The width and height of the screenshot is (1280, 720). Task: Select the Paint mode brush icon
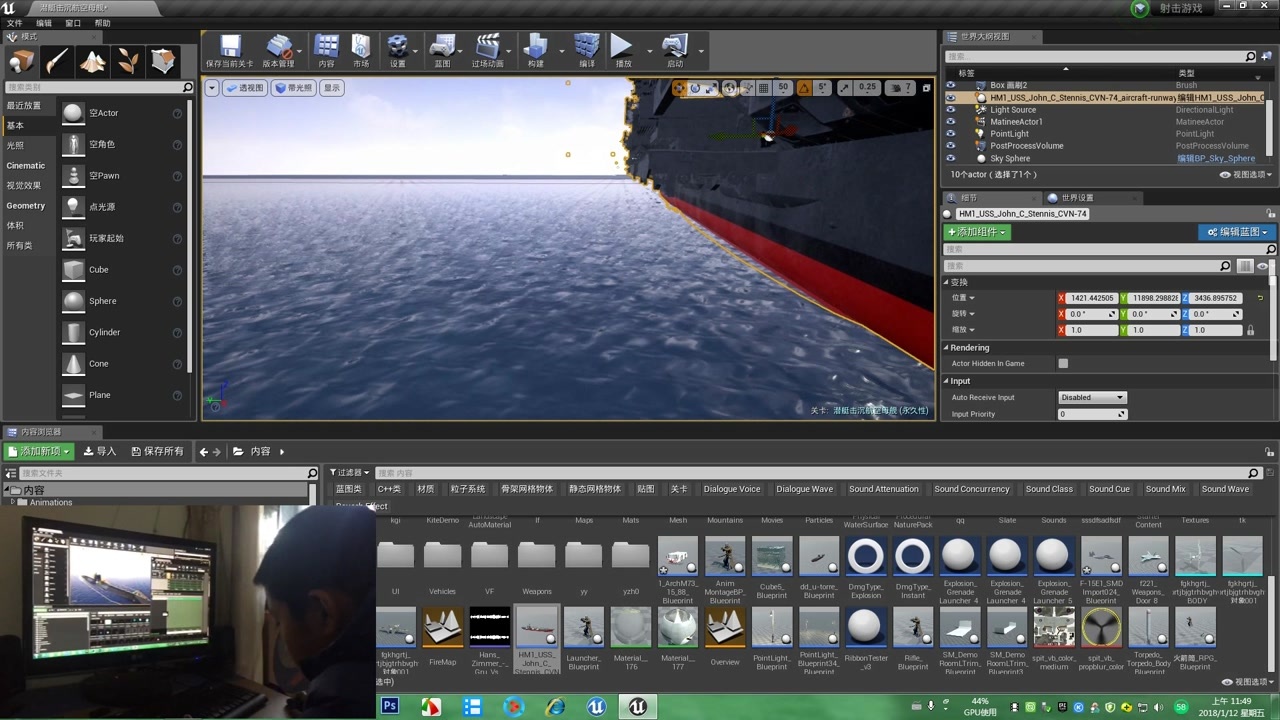coord(57,62)
